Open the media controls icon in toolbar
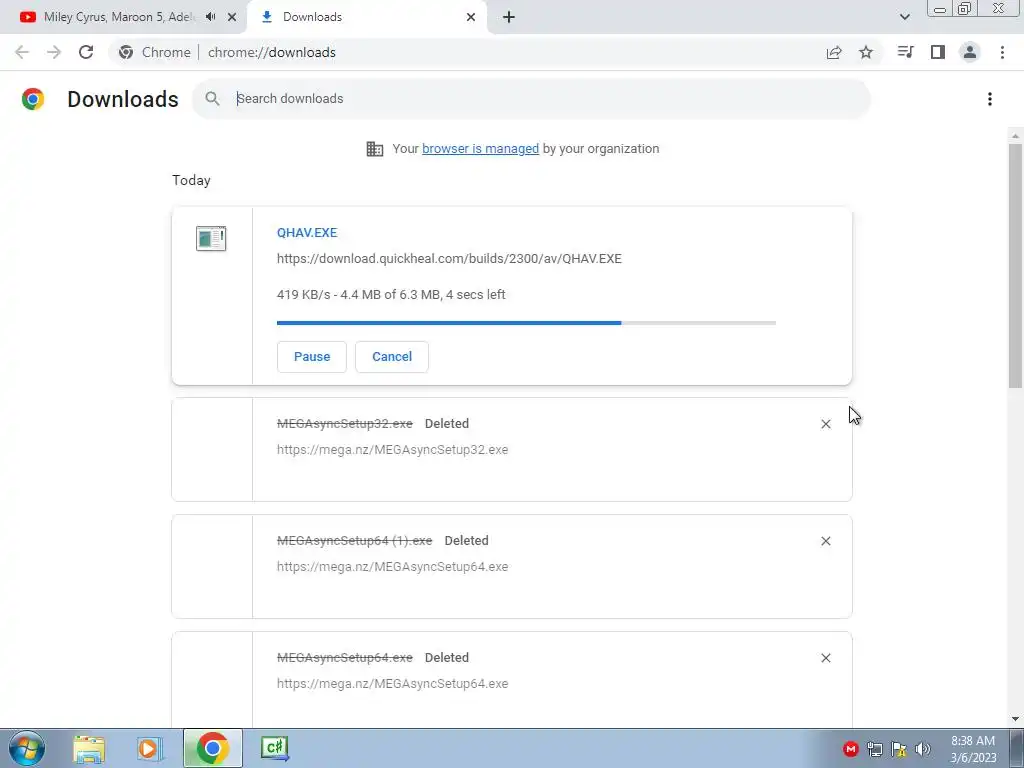The height and width of the screenshot is (768, 1024). pyautogui.click(x=905, y=52)
